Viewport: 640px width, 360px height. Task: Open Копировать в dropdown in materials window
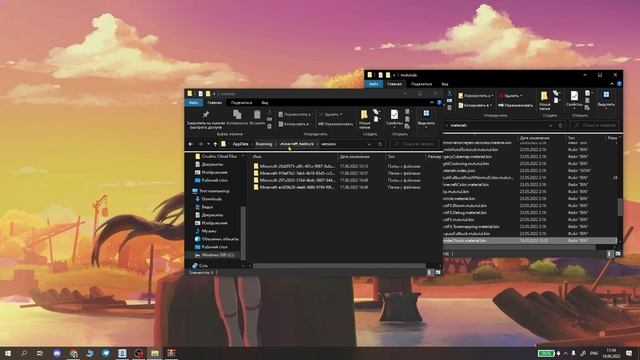point(474,105)
